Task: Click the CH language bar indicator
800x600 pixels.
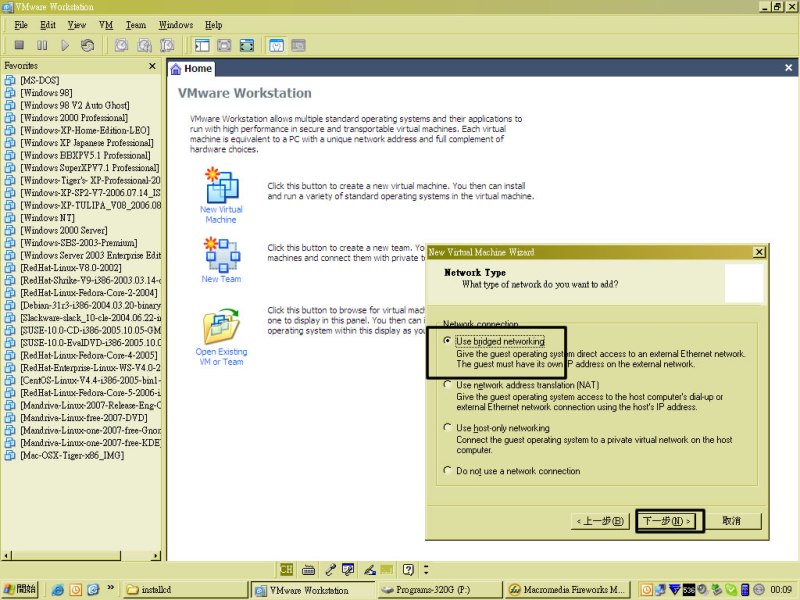Action: 286,569
